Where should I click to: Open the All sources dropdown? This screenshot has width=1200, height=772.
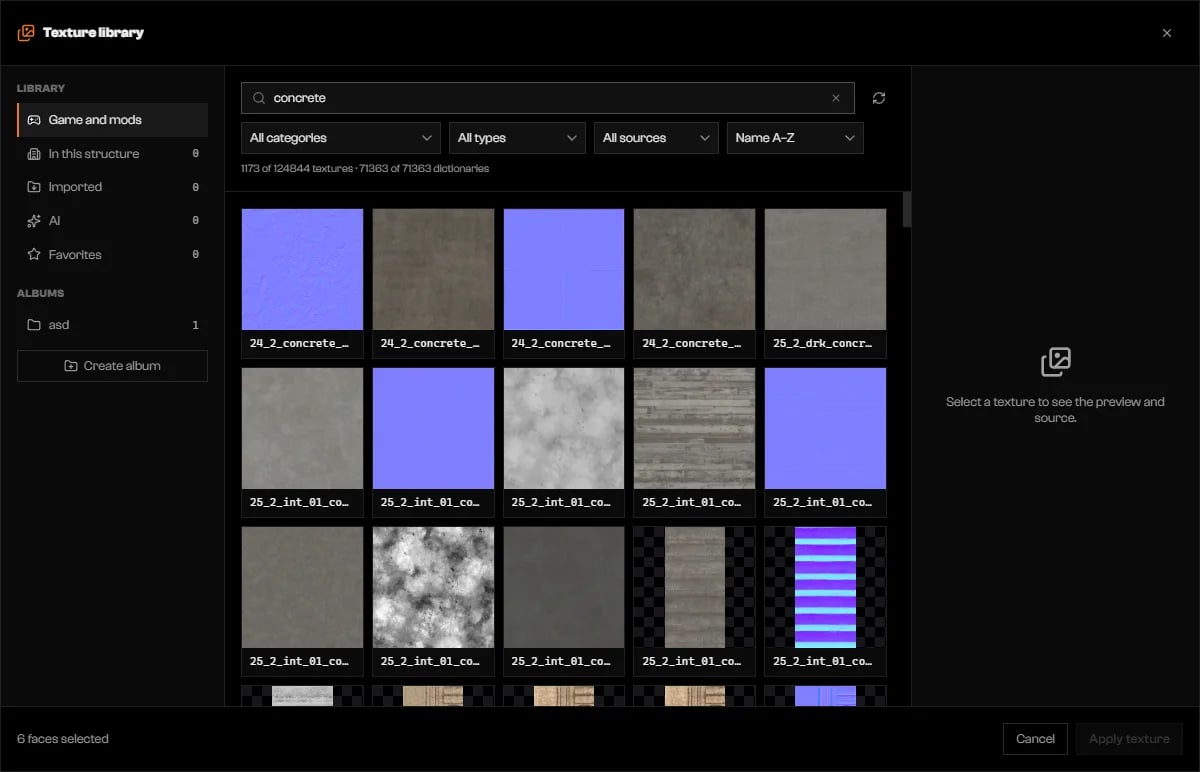click(657, 138)
